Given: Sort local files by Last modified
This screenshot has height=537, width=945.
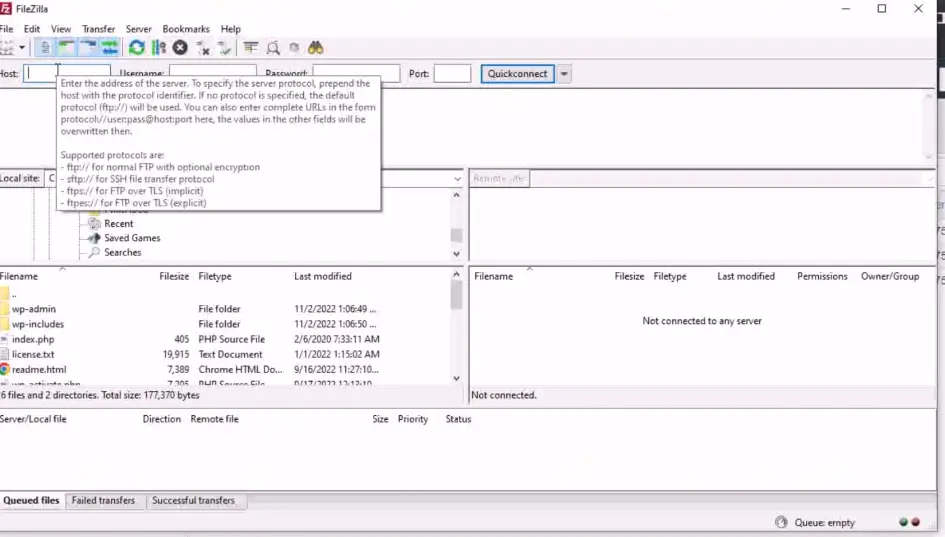Looking at the screenshot, I should (x=322, y=276).
